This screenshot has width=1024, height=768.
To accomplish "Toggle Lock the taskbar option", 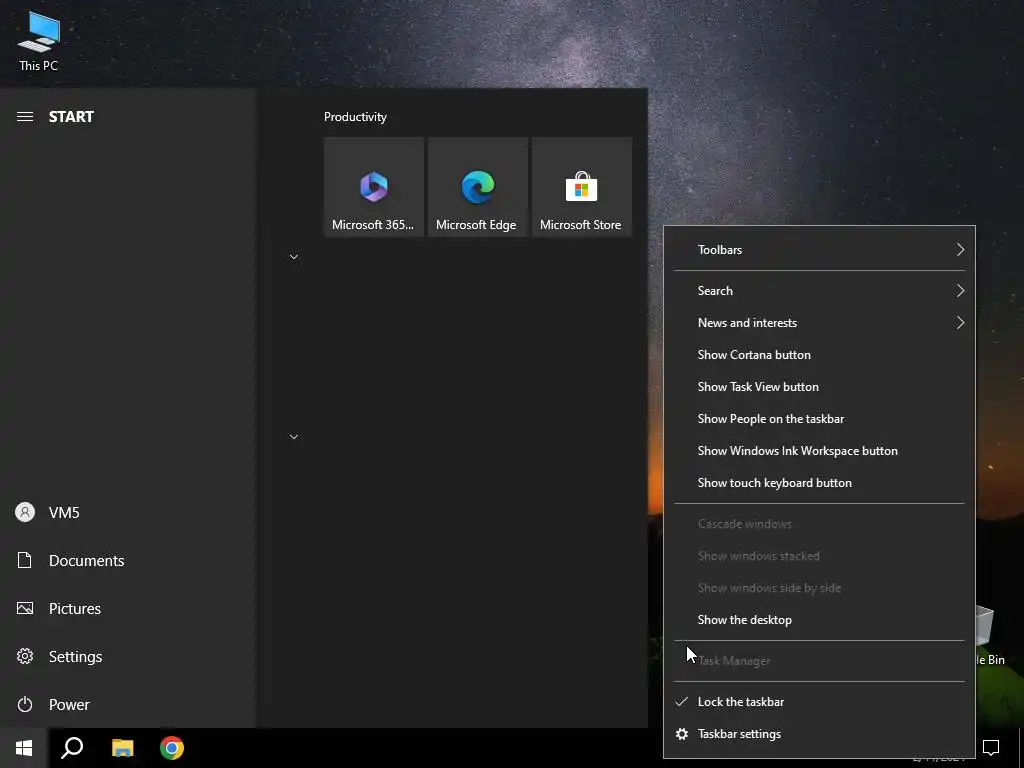I will pos(820,702).
